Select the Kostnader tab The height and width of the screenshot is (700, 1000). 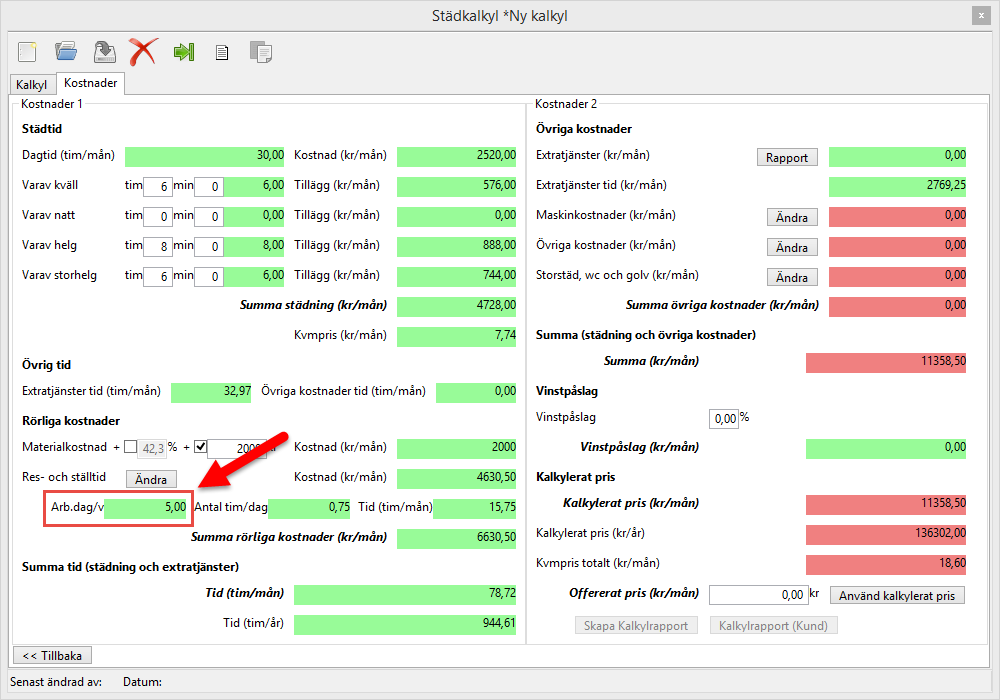(x=90, y=84)
